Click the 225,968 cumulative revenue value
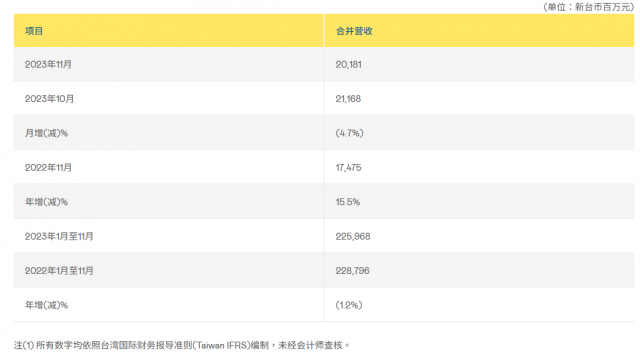This screenshot has height=360, width=640. [353, 236]
